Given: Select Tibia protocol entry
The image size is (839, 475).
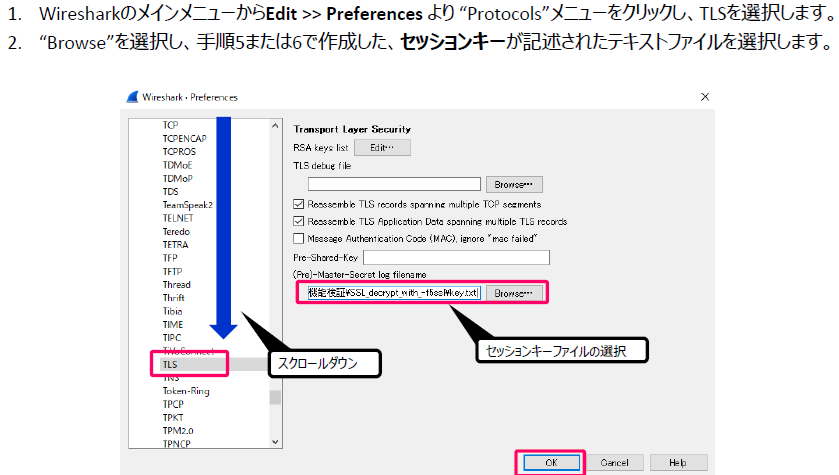Looking at the screenshot, I should coord(172,311).
